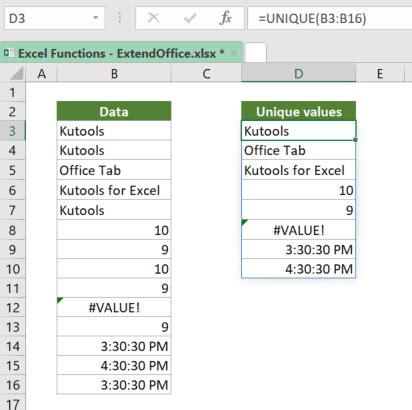This screenshot has height=410, width=412.
Task: Click the fill handle on cell D3
Action: pyautogui.click(x=356, y=140)
